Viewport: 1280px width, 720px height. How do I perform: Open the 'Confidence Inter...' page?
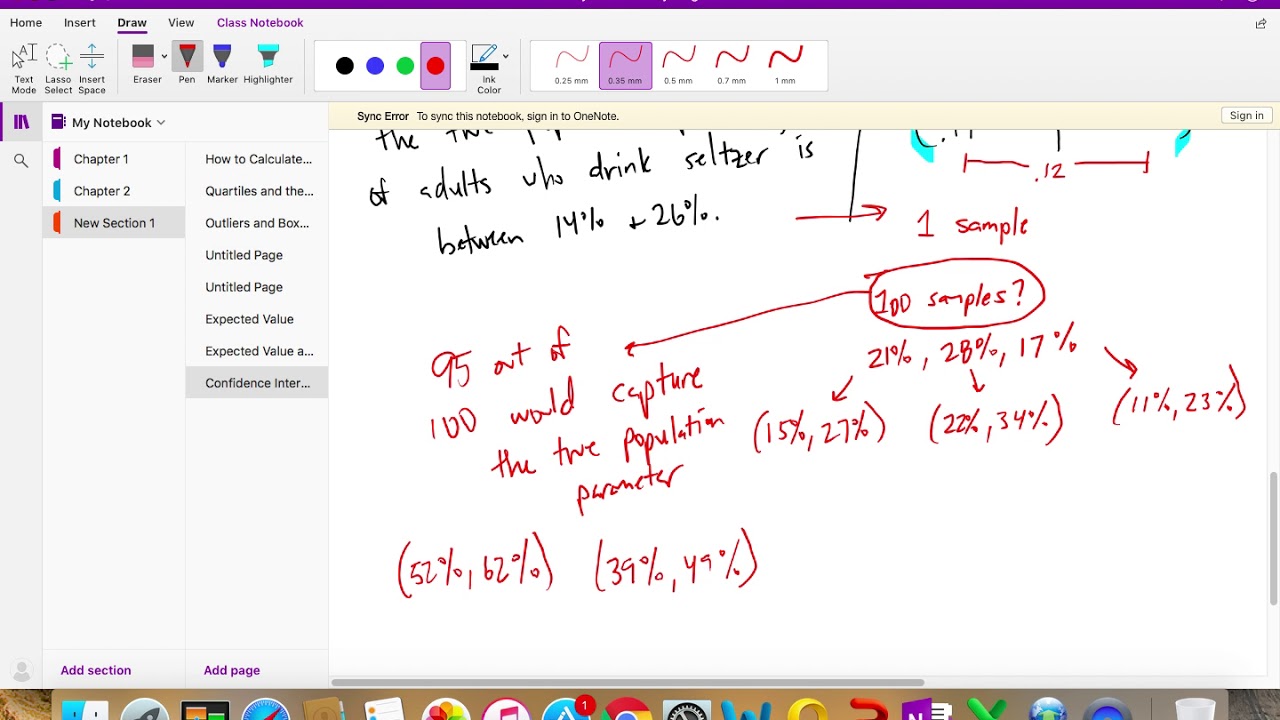257,383
